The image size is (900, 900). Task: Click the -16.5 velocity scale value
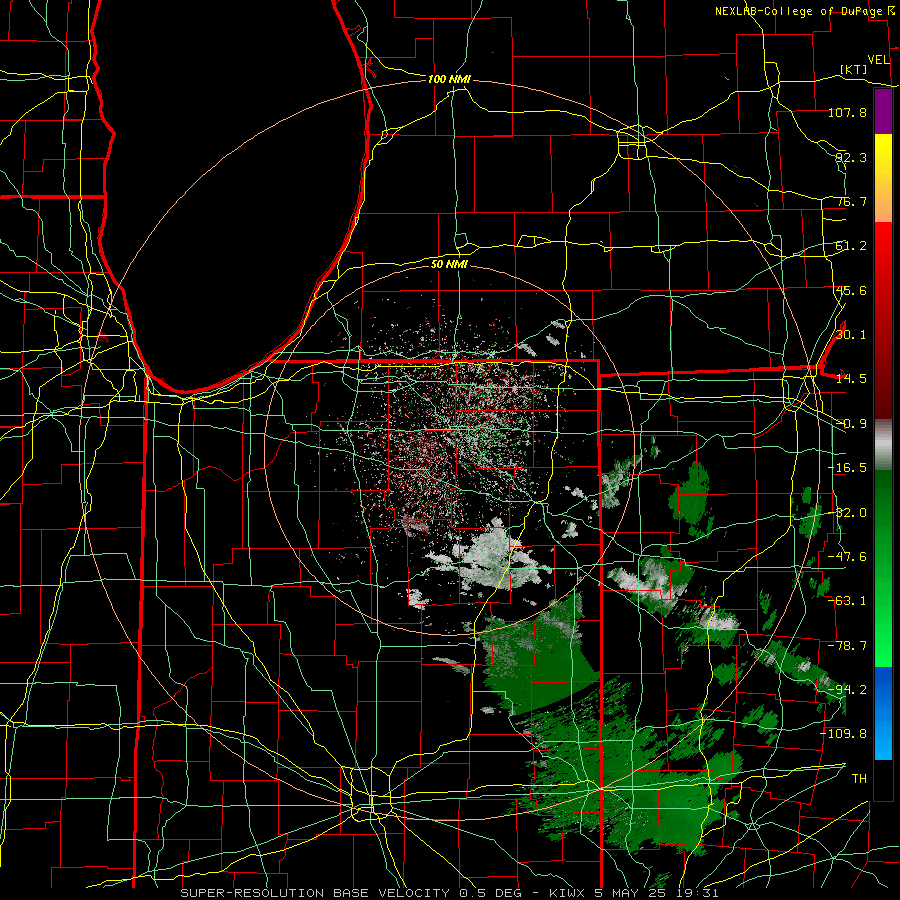click(x=847, y=468)
